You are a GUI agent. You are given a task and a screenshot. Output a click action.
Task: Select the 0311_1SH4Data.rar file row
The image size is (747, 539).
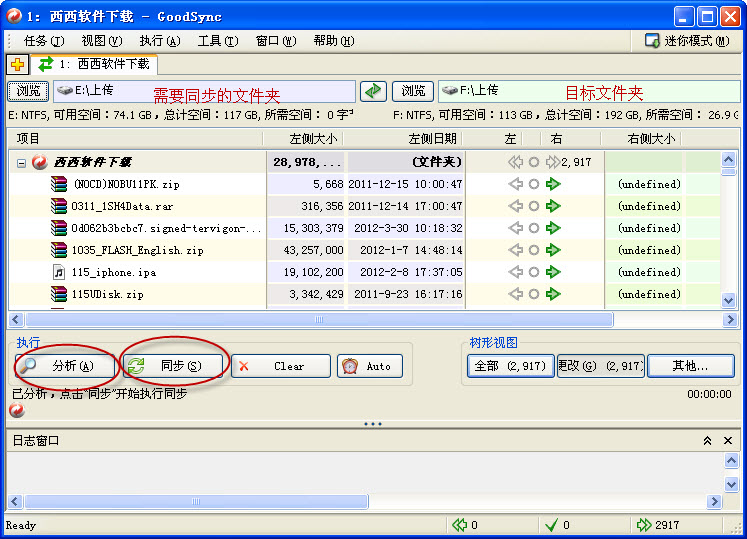(x=364, y=206)
